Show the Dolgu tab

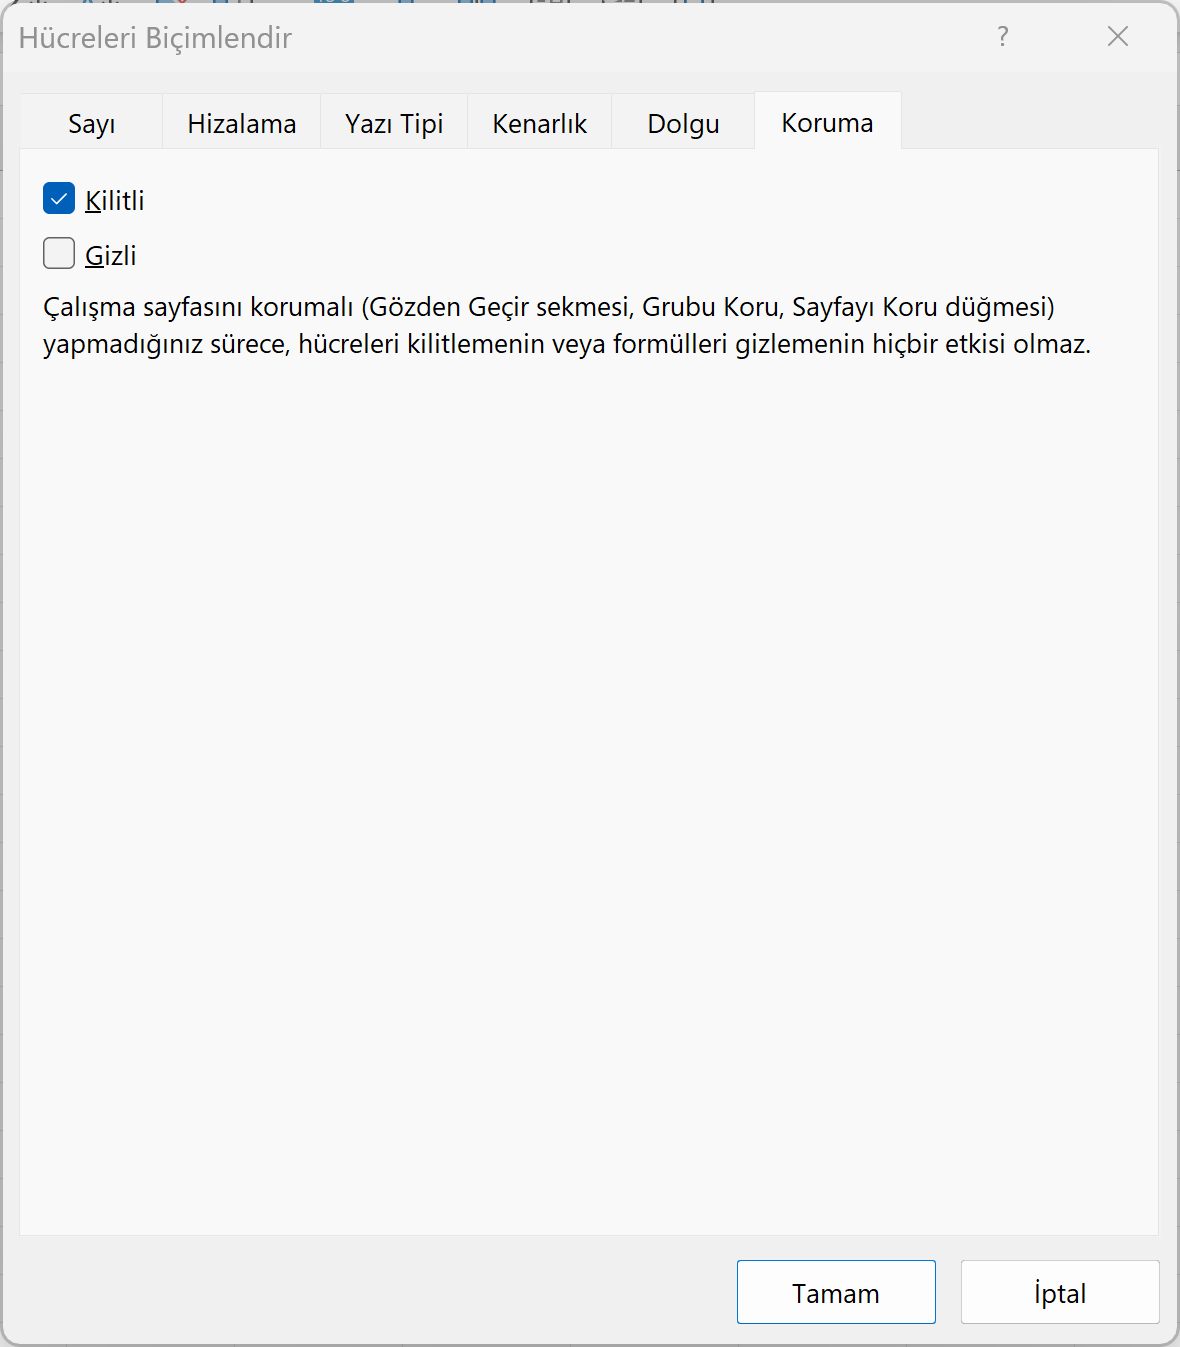(683, 124)
